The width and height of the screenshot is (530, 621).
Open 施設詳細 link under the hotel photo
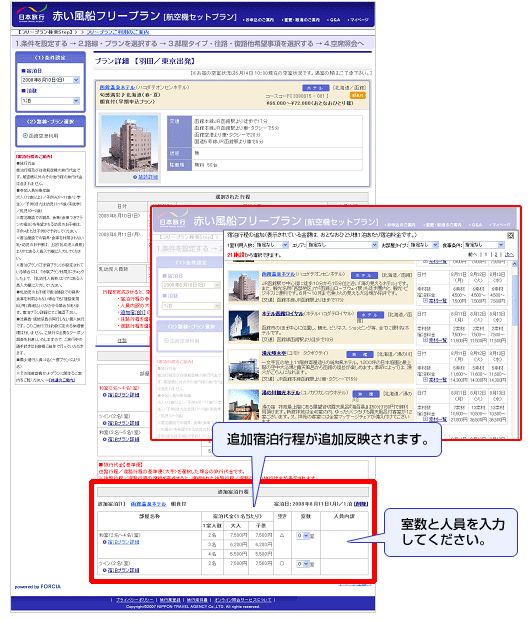pos(148,177)
